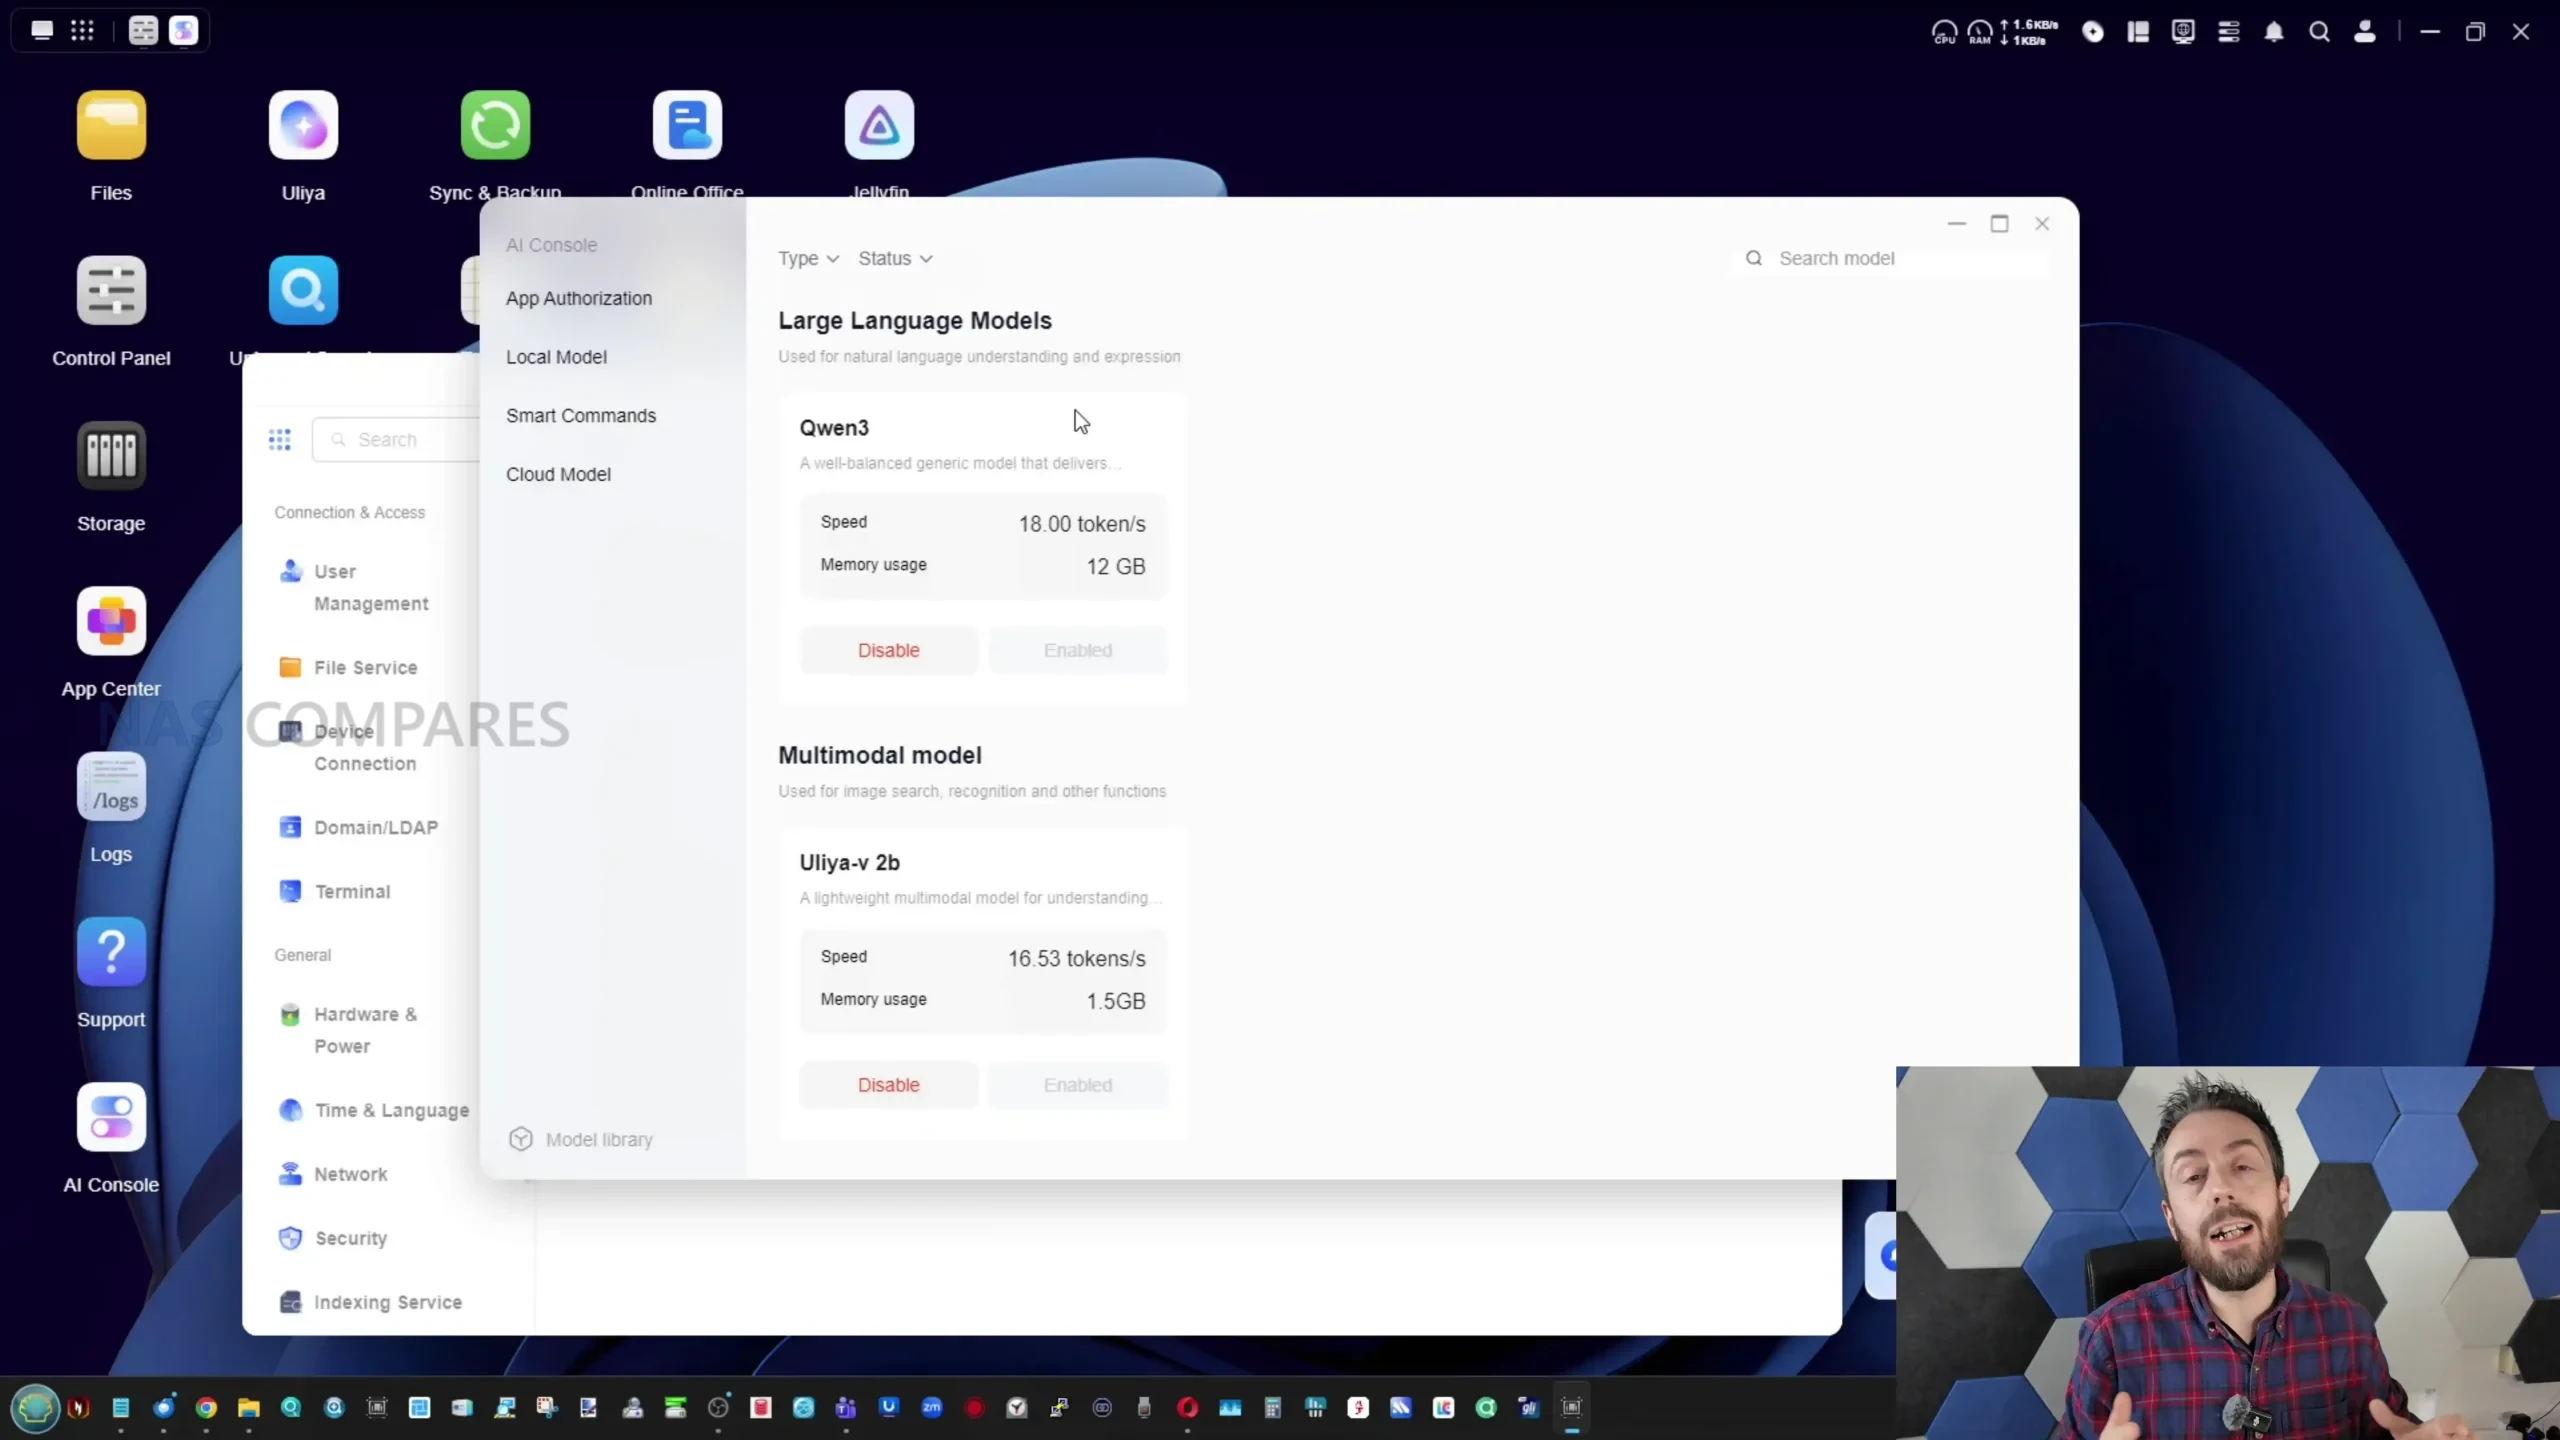Image resolution: width=2560 pixels, height=1440 pixels.
Task: Select Smart Commands in sidebar
Action: click(x=581, y=416)
